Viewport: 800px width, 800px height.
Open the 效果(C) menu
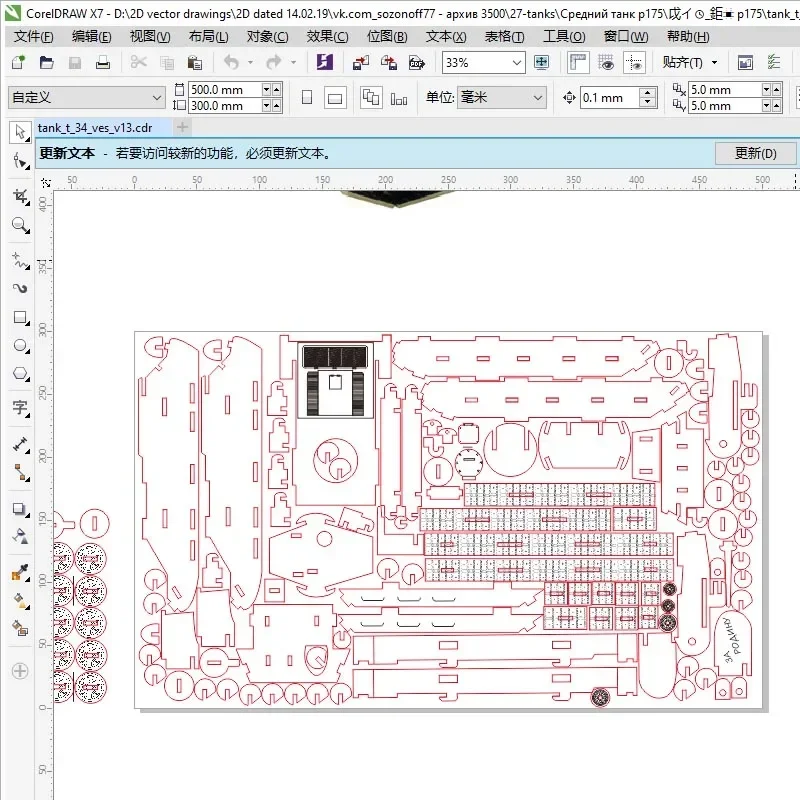coord(327,36)
